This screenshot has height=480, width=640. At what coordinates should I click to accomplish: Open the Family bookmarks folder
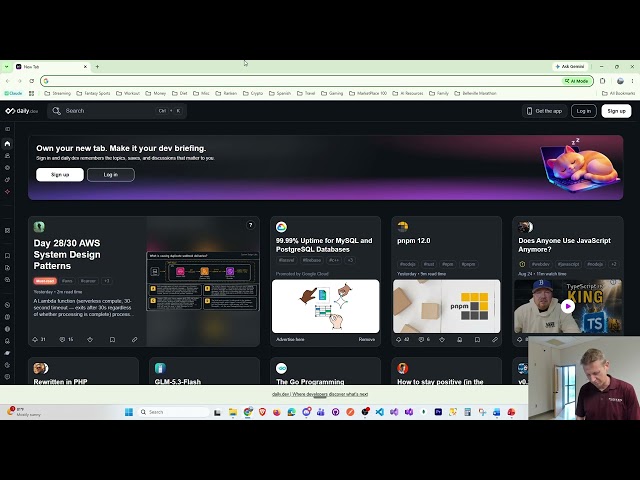(x=439, y=93)
